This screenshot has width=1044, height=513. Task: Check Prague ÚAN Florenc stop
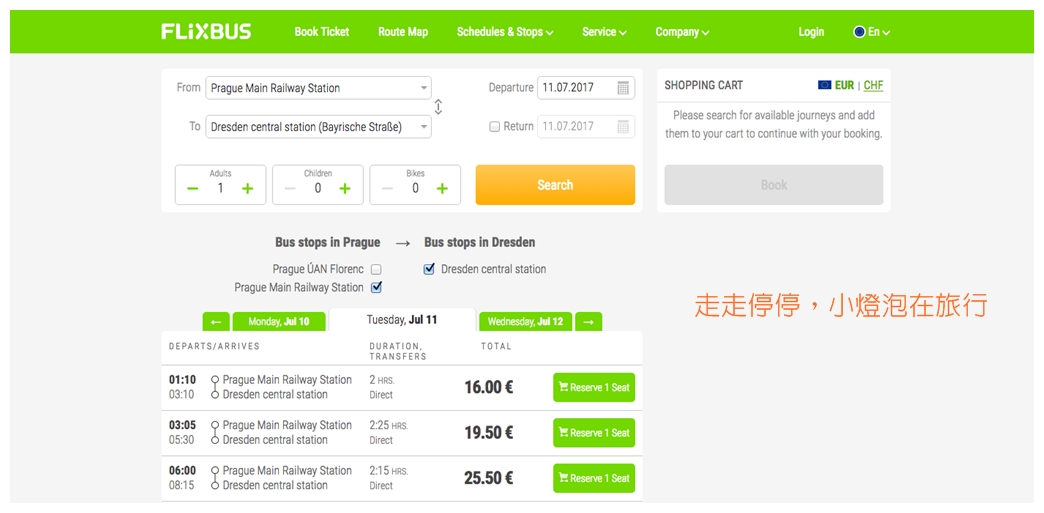[376, 270]
